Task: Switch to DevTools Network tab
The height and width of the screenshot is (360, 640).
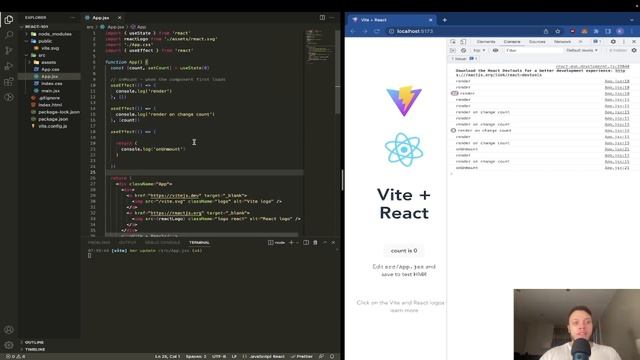Action: (562, 42)
